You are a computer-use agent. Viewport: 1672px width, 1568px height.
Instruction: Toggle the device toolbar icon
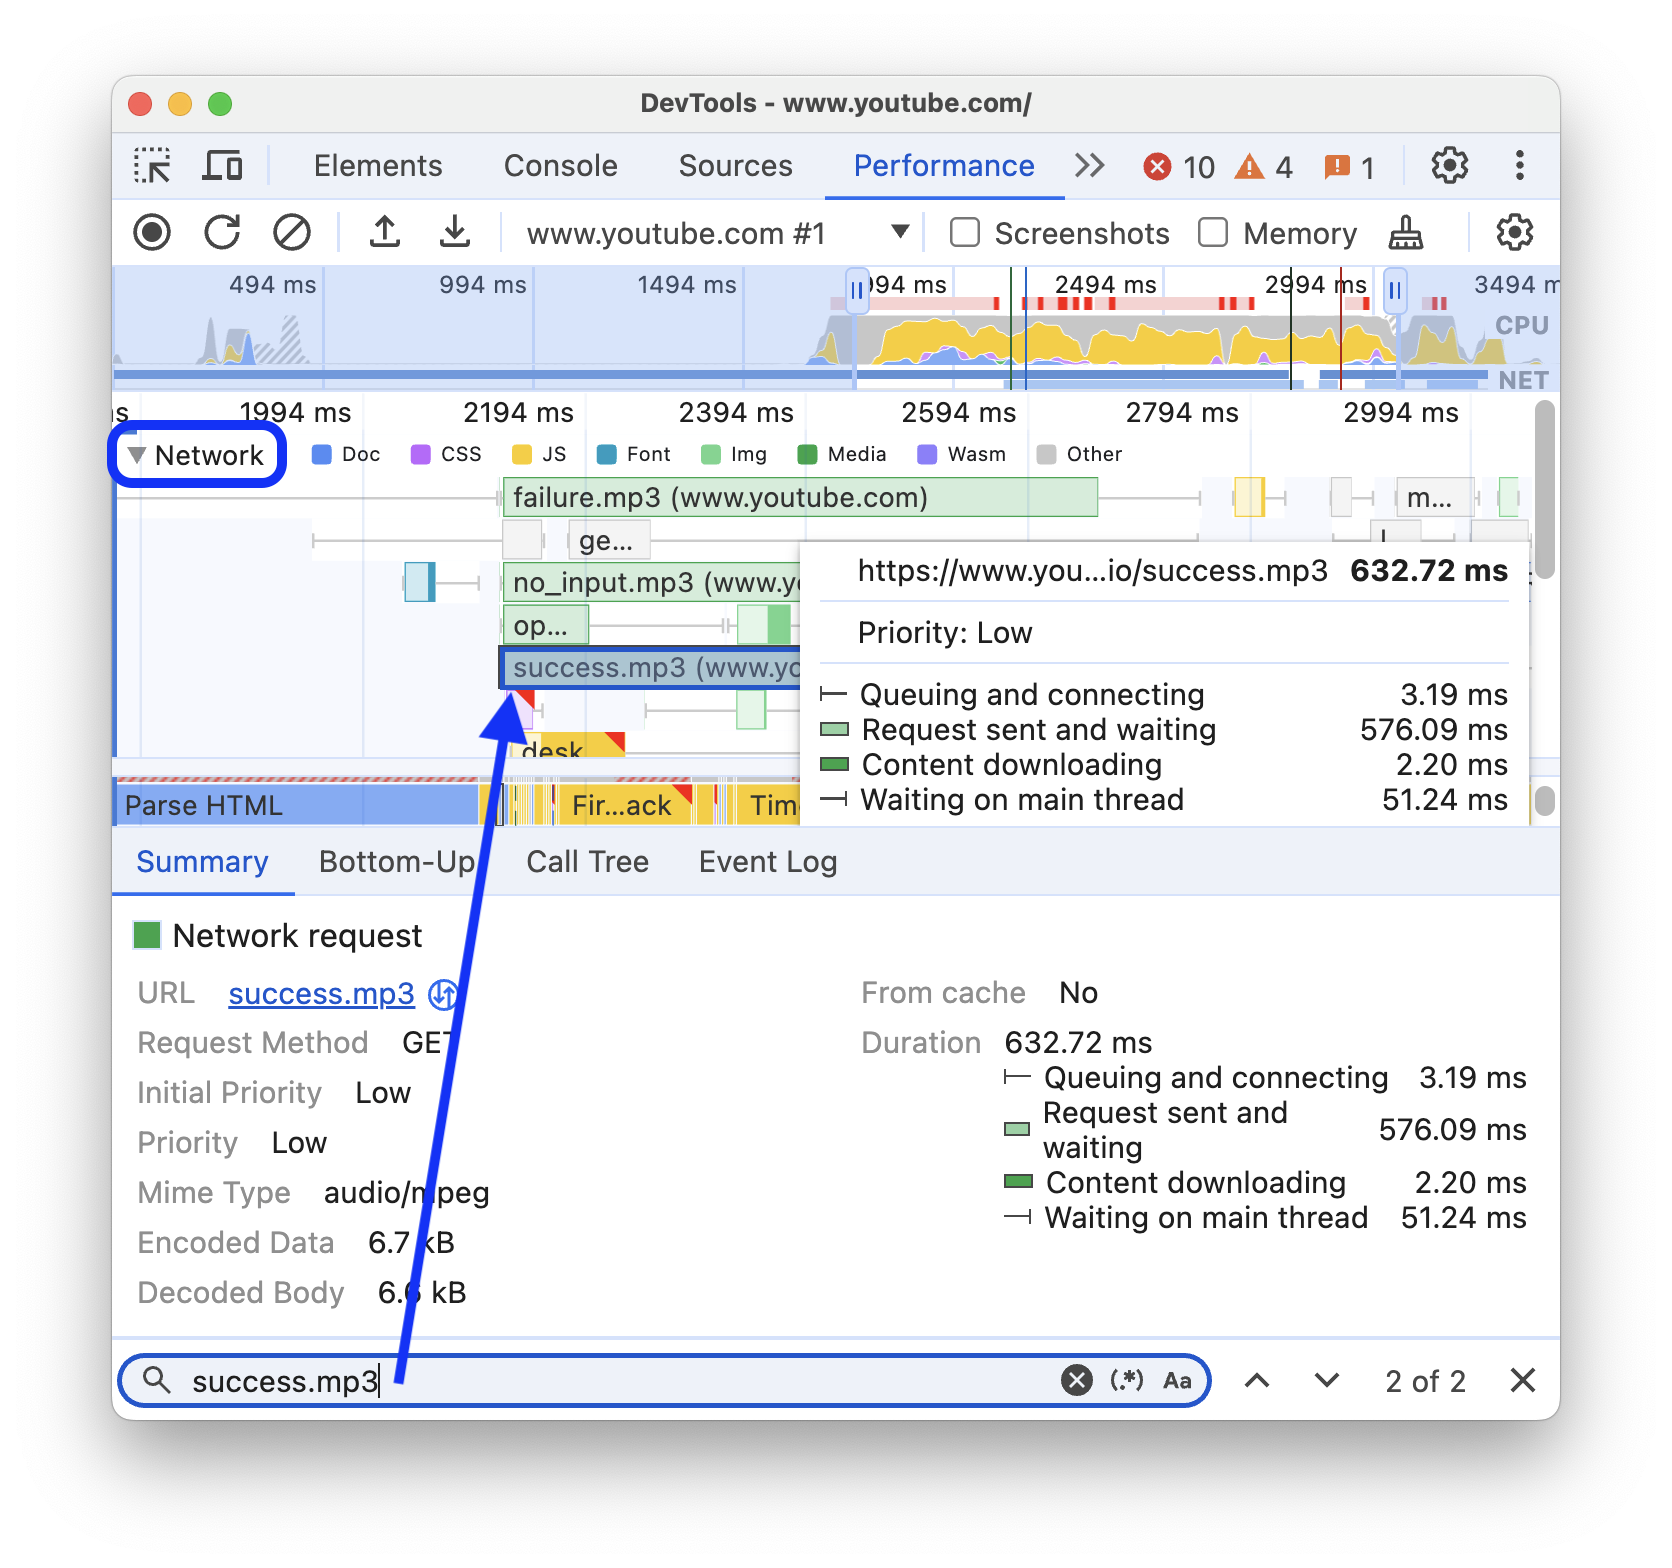pos(223,166)
